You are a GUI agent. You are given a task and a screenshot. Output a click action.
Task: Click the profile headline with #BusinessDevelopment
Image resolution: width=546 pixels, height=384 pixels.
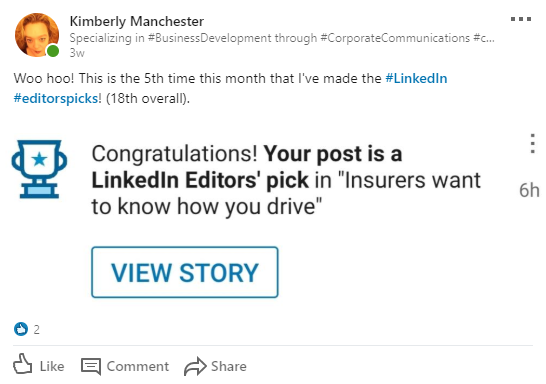[x=282, y=38]
